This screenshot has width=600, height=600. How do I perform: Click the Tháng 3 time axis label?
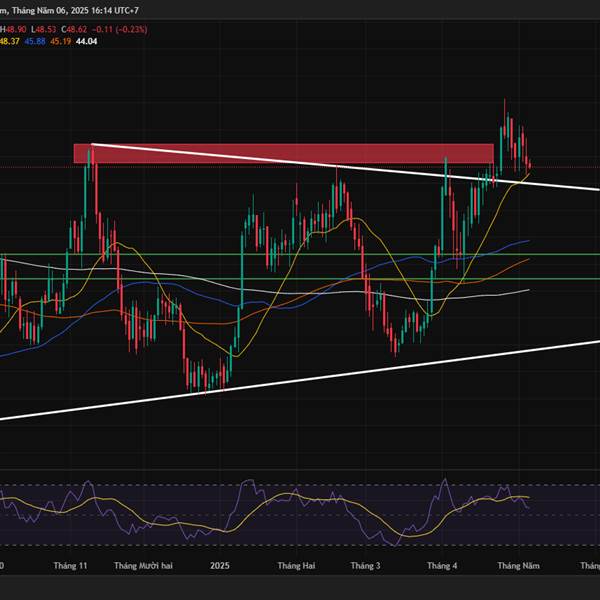pyautogui.click(x=365, y=566)
